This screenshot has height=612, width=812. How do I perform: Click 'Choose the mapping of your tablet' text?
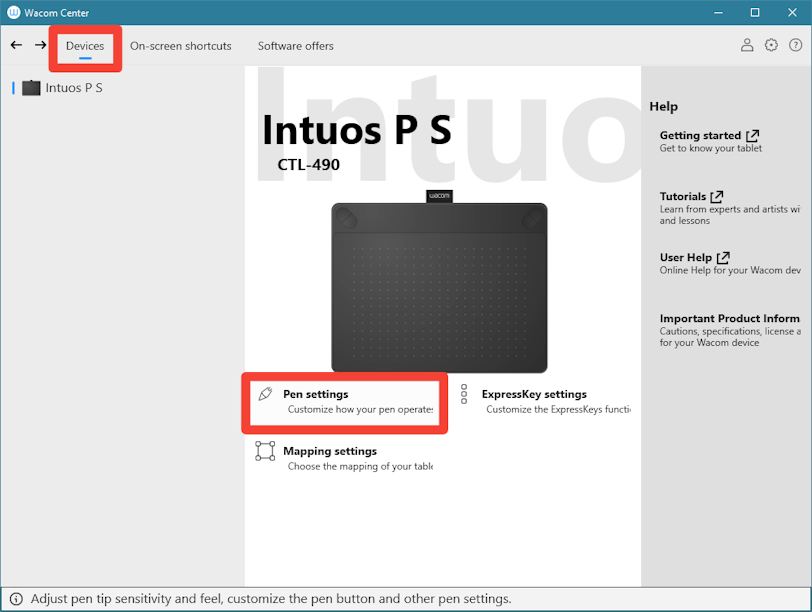coord(360,466)
